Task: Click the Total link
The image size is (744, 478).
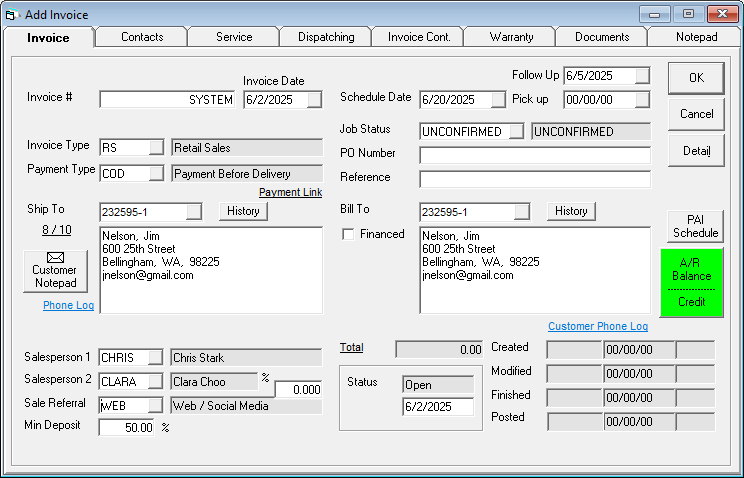Action: pos(352,347)
